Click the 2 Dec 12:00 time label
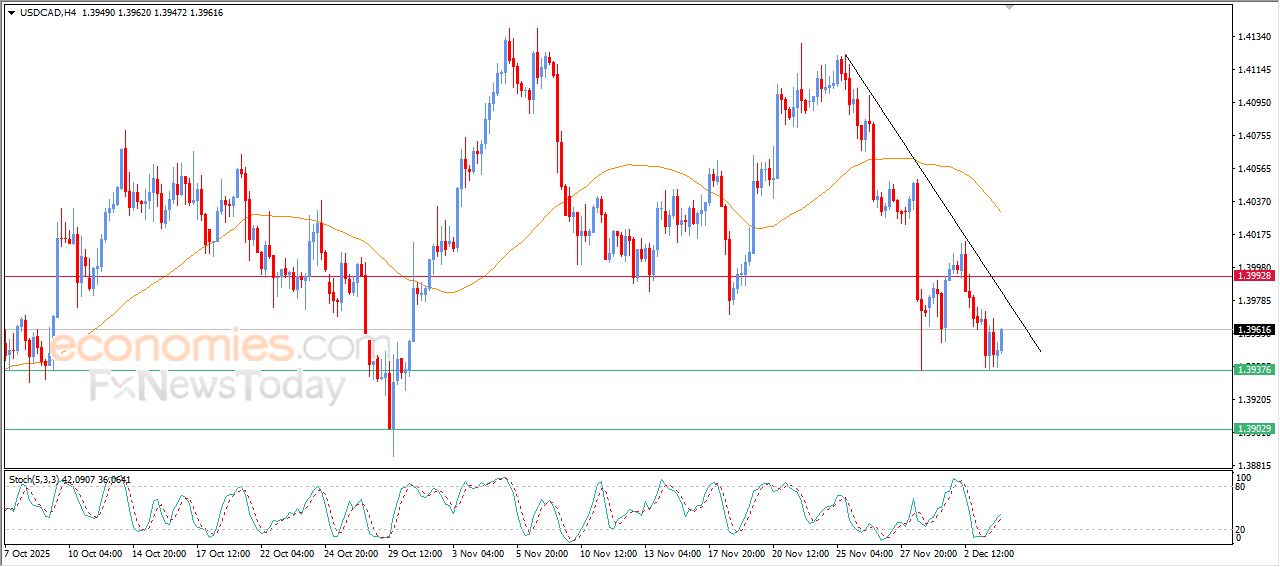 point(989,552)
